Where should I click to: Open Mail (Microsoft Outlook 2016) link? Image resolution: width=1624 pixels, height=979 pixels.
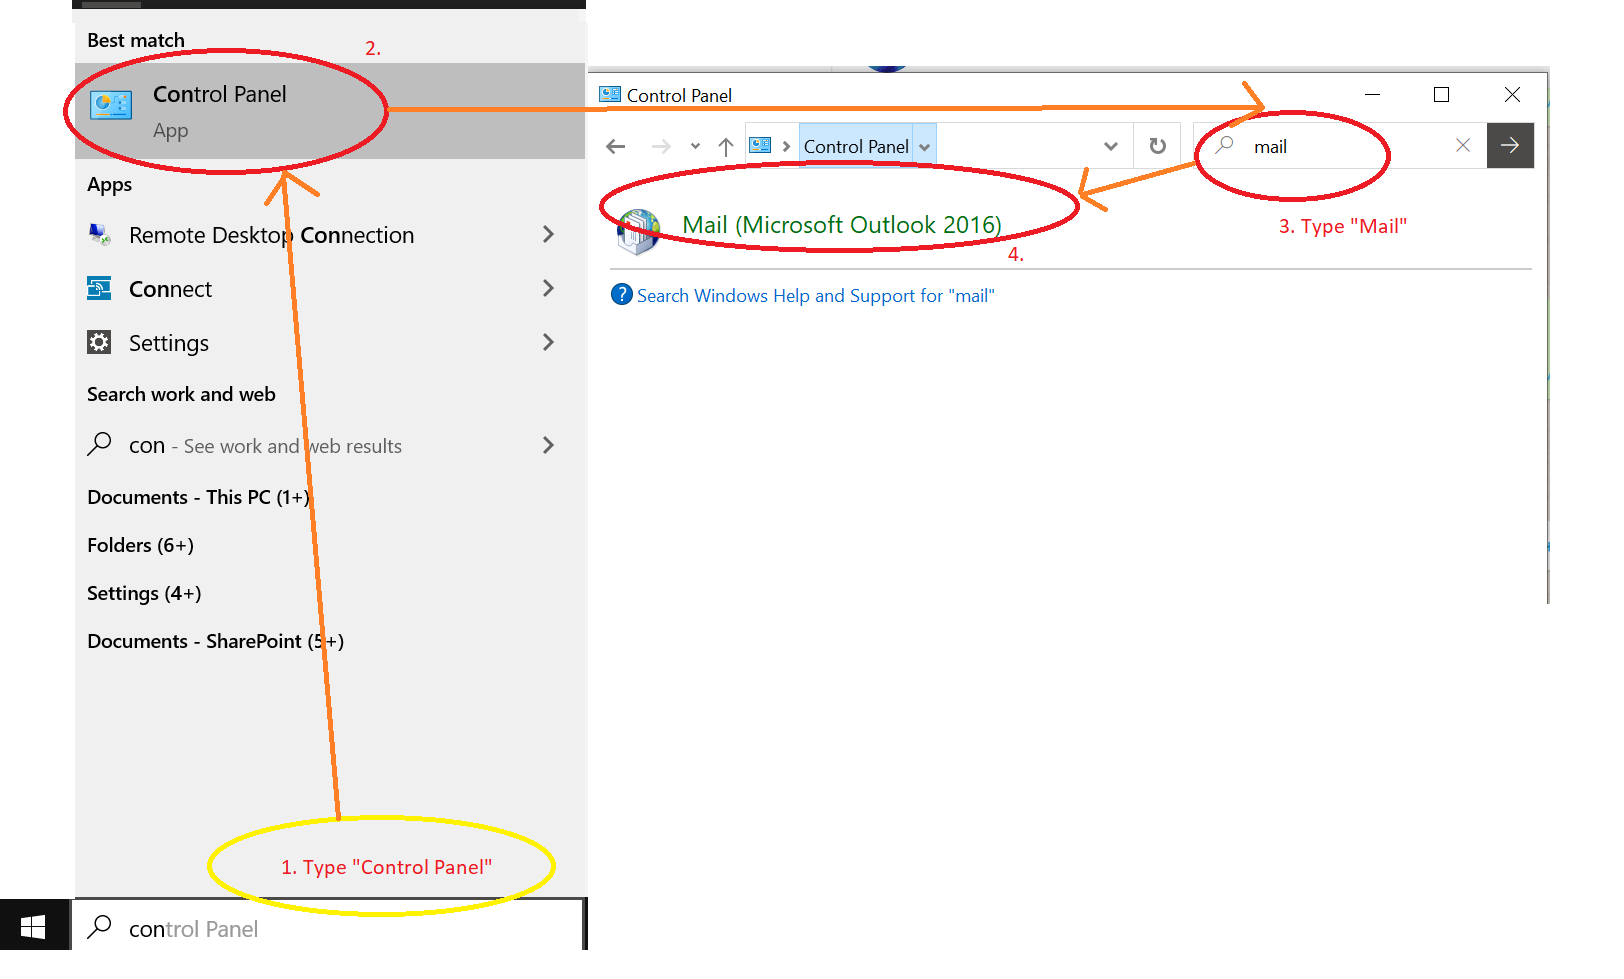coord(842,225)
